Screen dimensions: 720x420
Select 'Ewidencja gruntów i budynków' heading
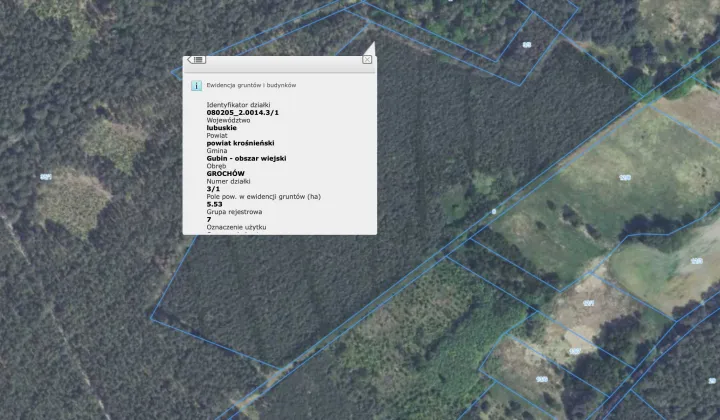pos(251,85)
